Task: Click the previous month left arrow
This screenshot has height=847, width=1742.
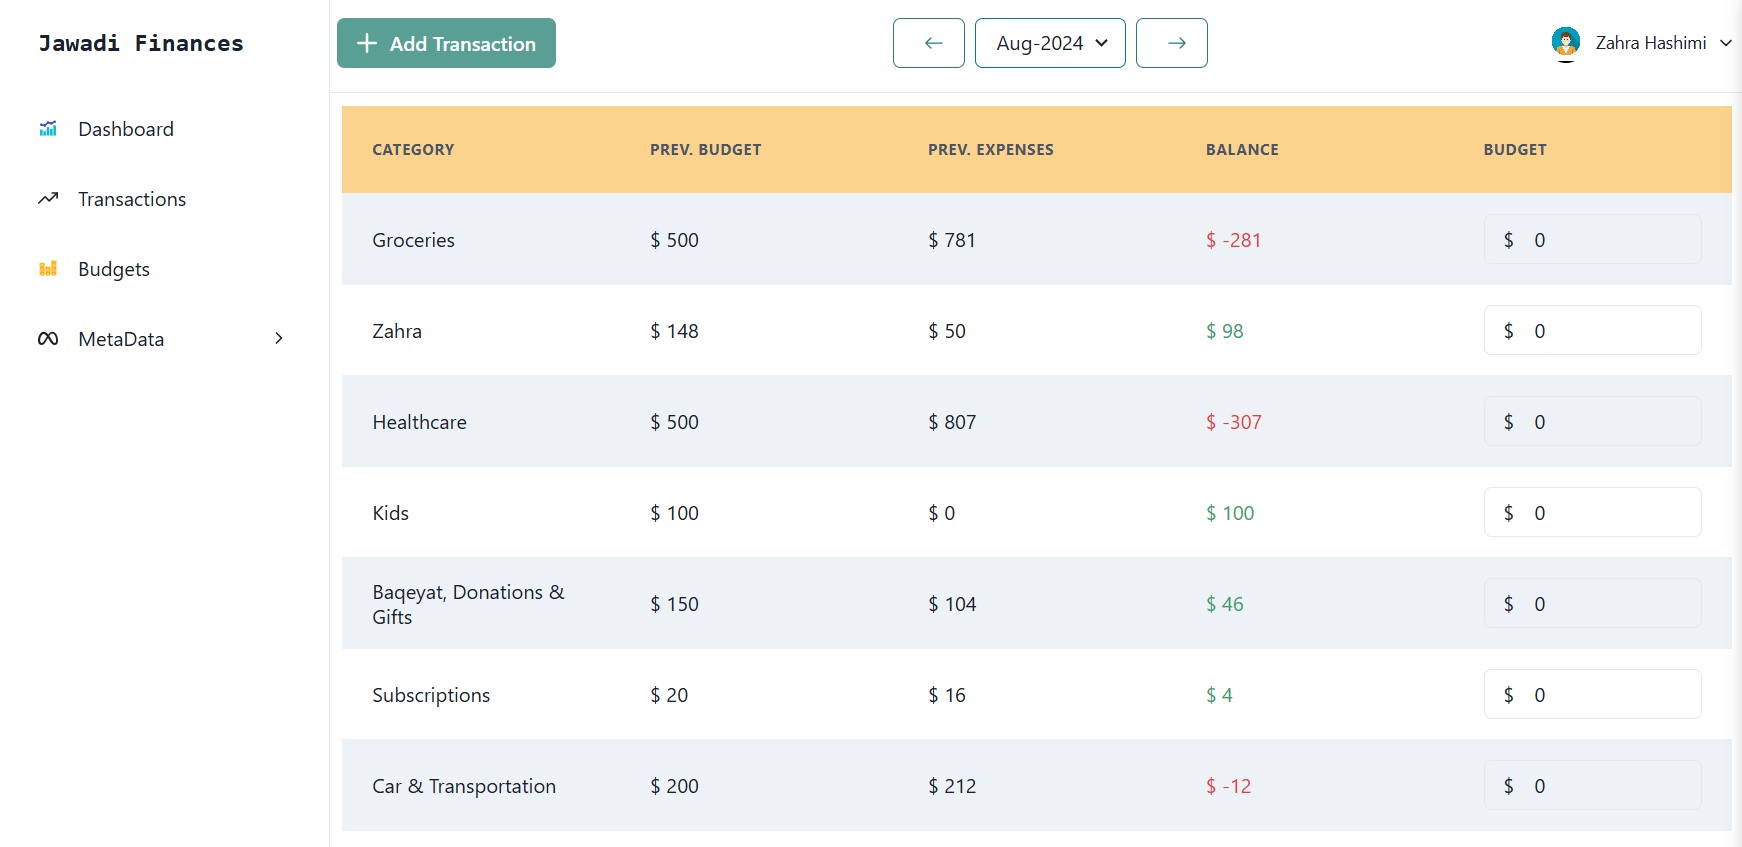Action: click(x=929, y=43)
